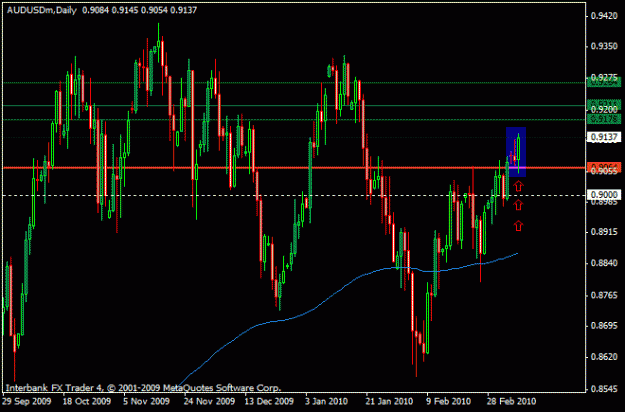Select the 0.8620 price axis label

pos(604,357)
